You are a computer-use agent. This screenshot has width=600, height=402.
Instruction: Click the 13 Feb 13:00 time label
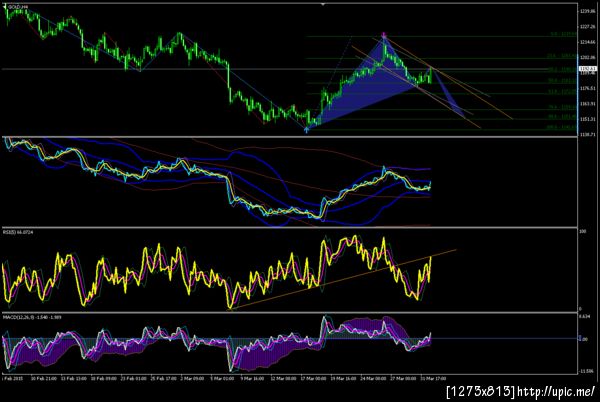73,379
